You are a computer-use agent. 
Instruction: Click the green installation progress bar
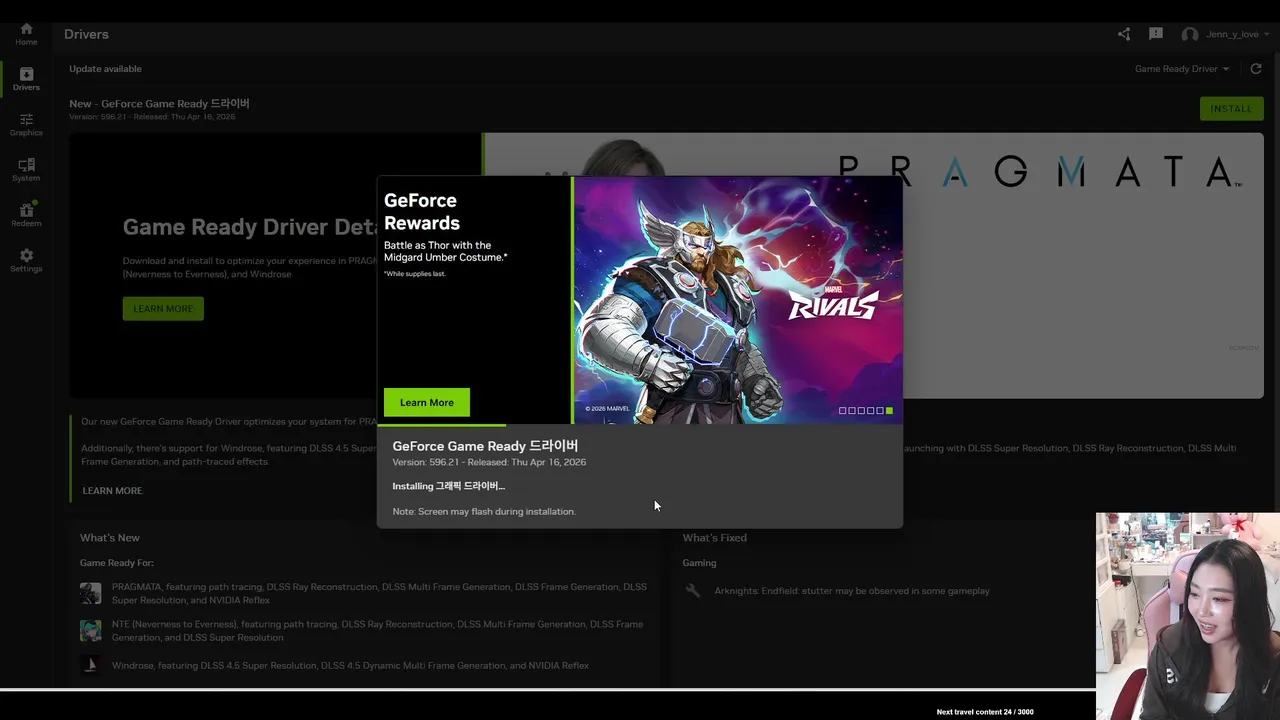coord(441,425)
